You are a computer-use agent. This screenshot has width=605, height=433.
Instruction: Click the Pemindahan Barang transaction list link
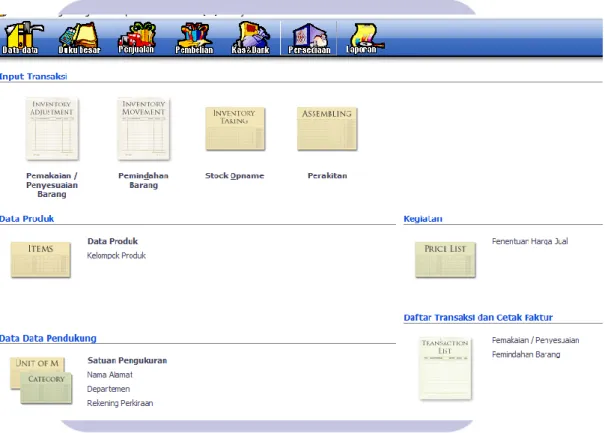click(526, 354)
